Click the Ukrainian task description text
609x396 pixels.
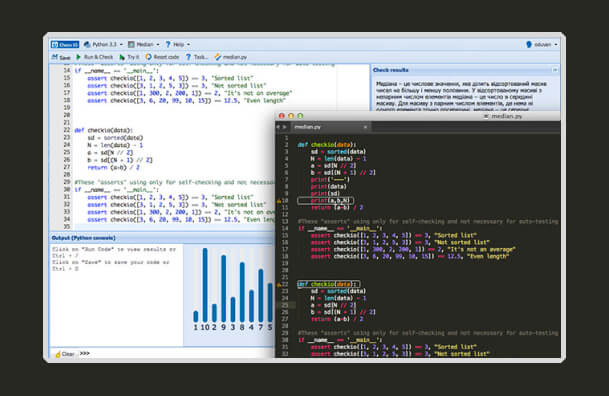(x=461, y=96)
